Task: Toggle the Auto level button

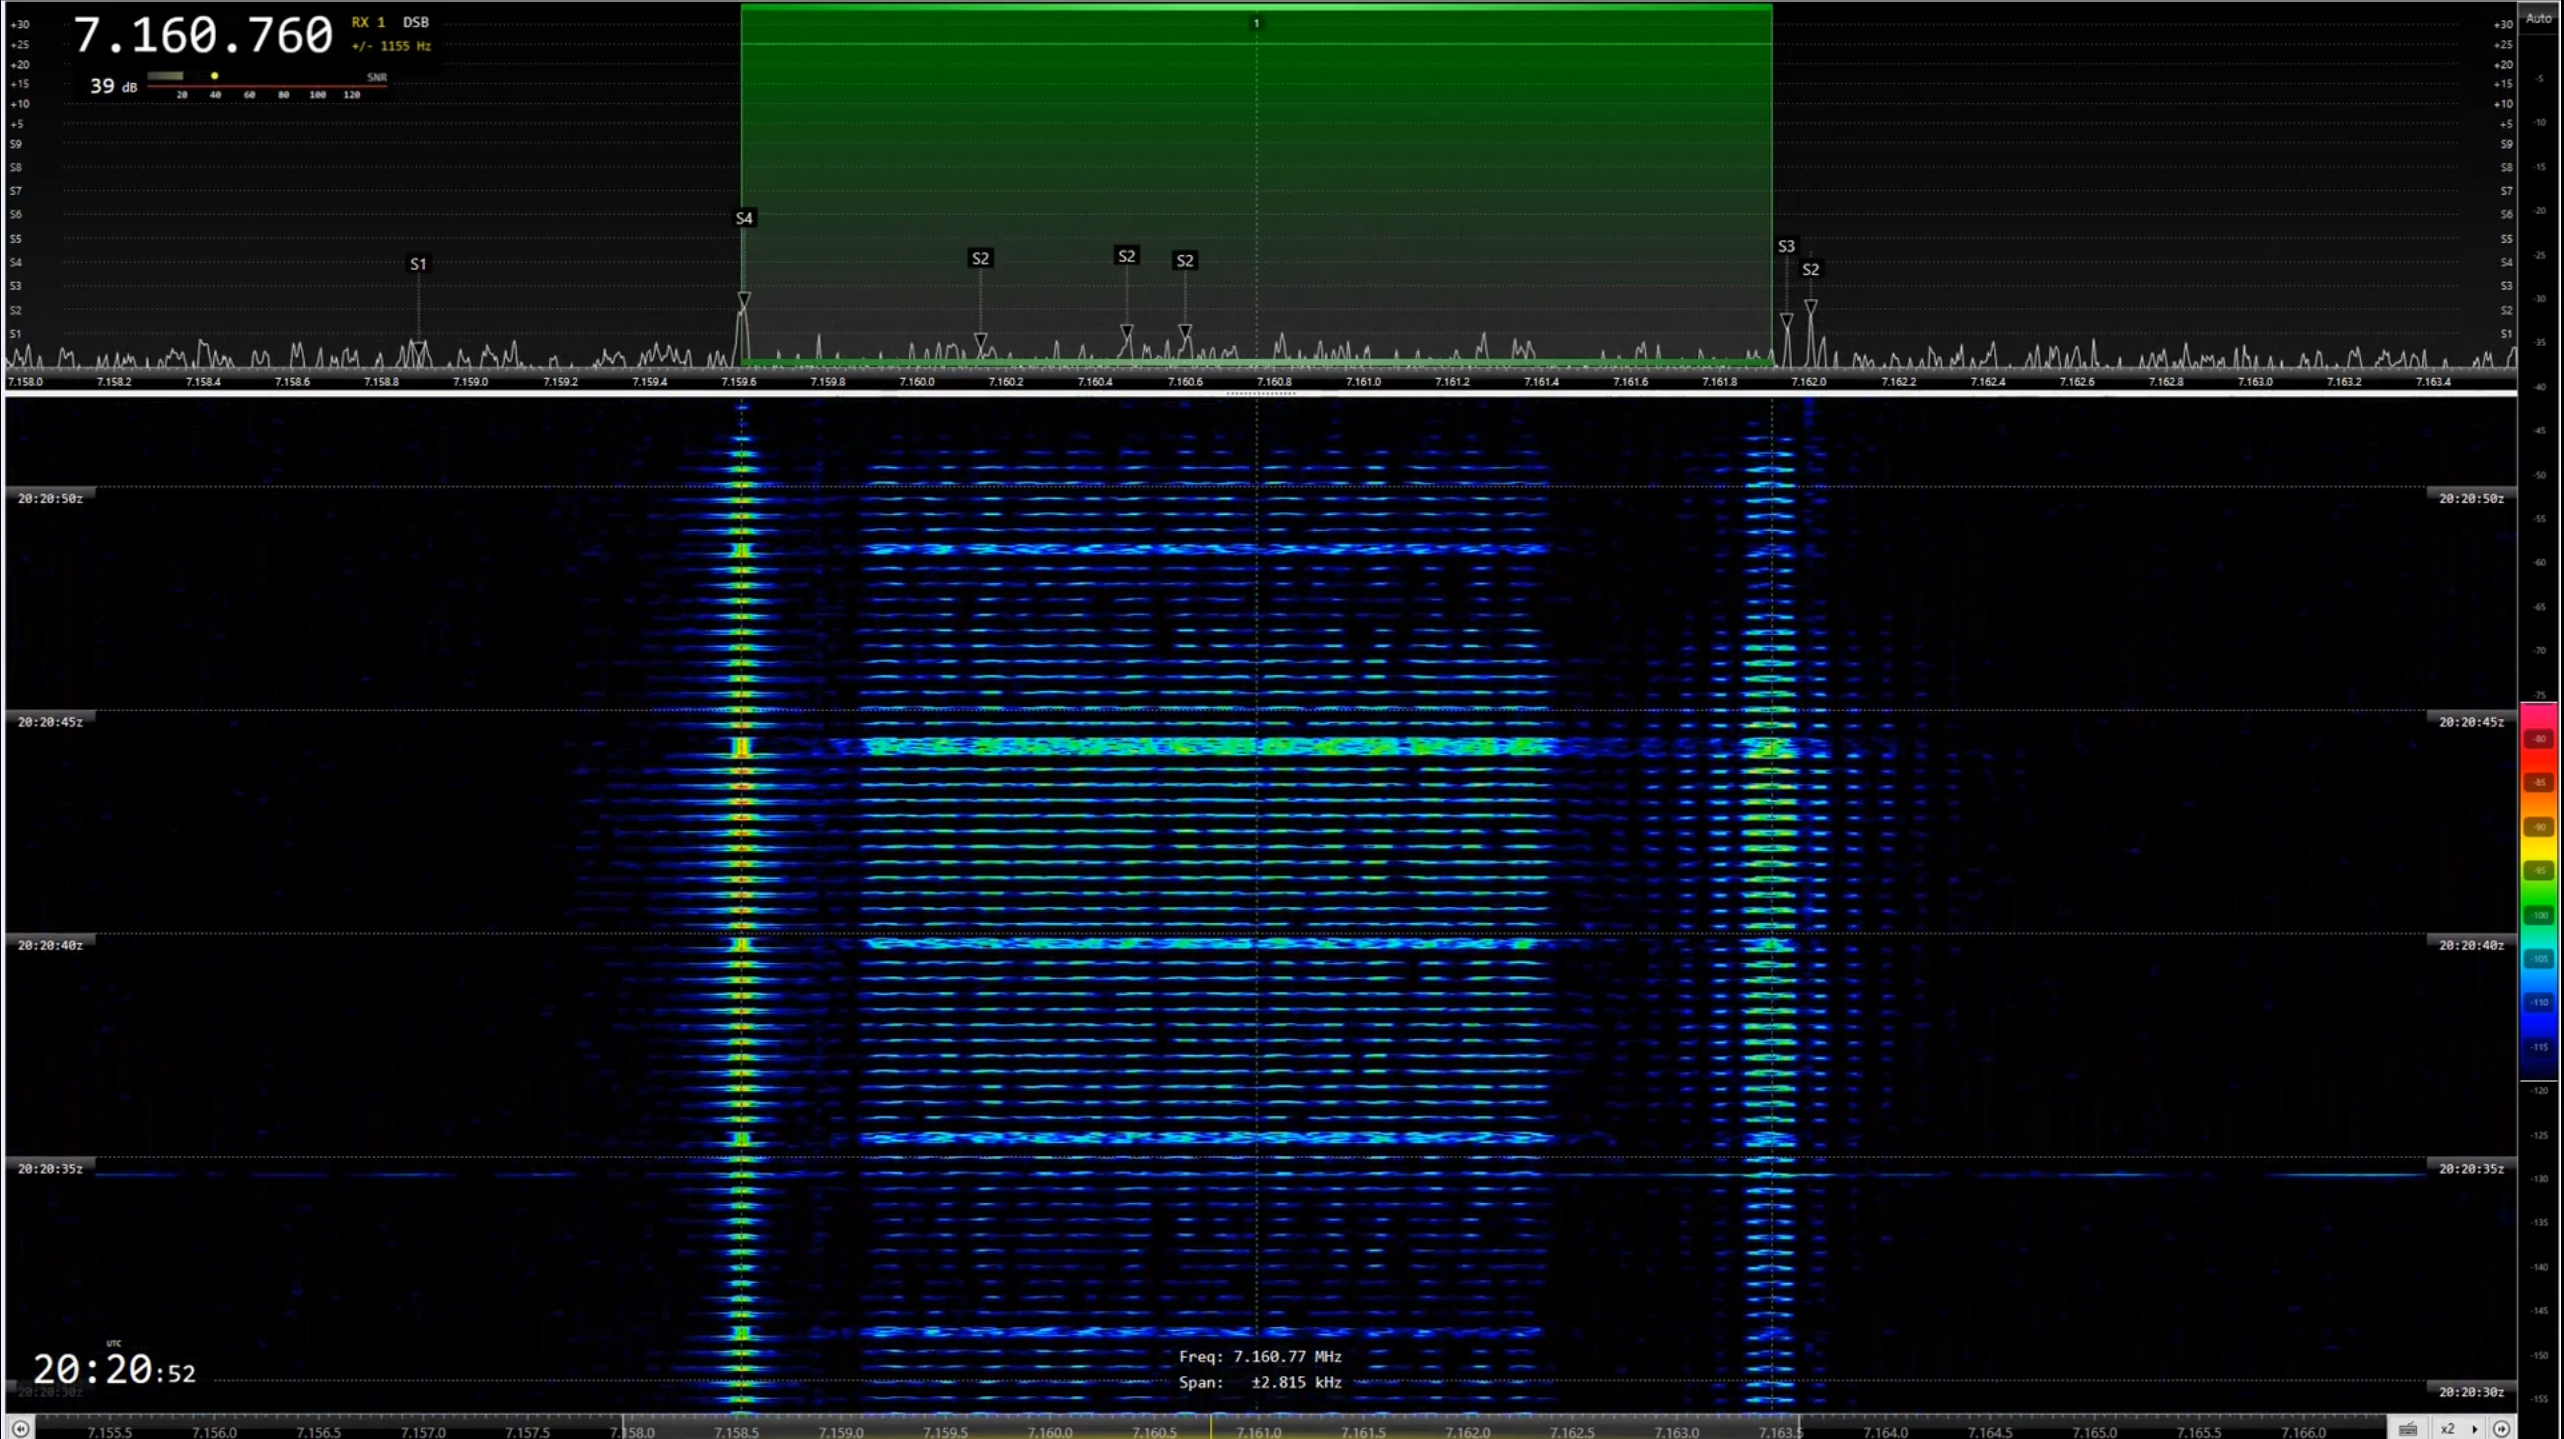Action: point(2538,18)
